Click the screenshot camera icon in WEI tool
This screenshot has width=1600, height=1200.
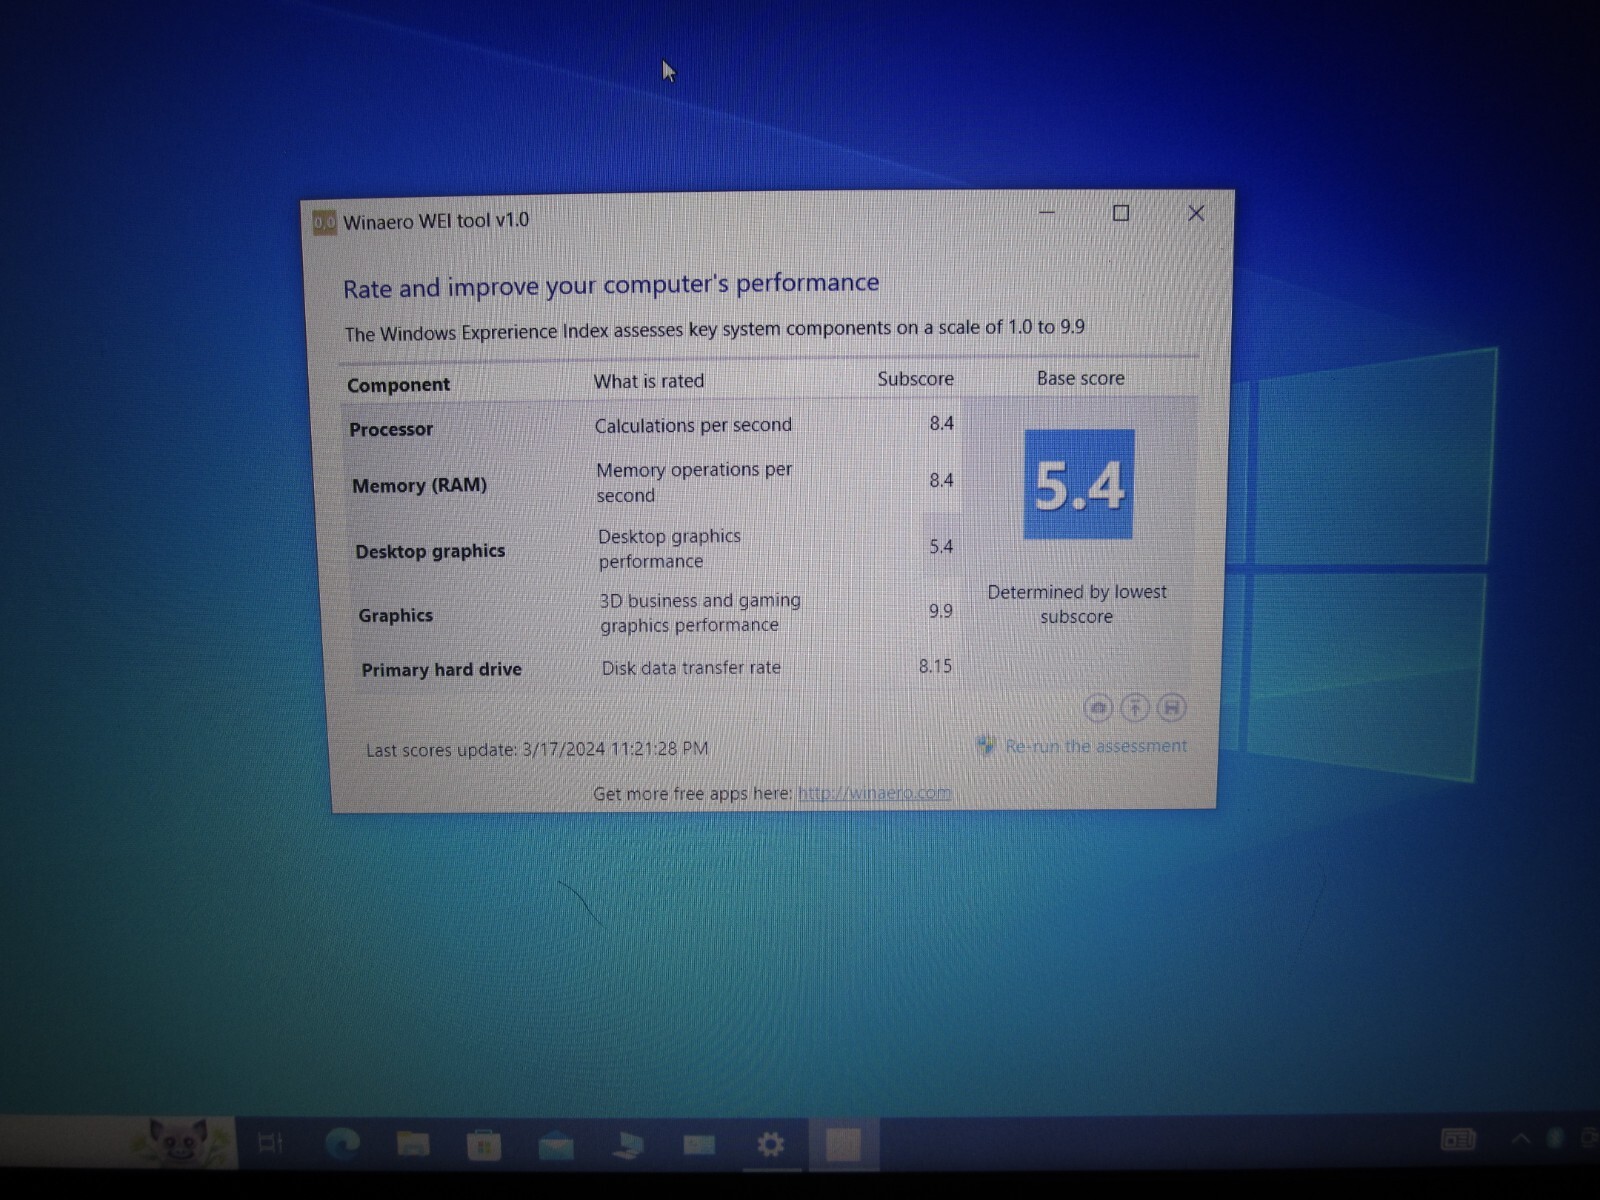1098,708
